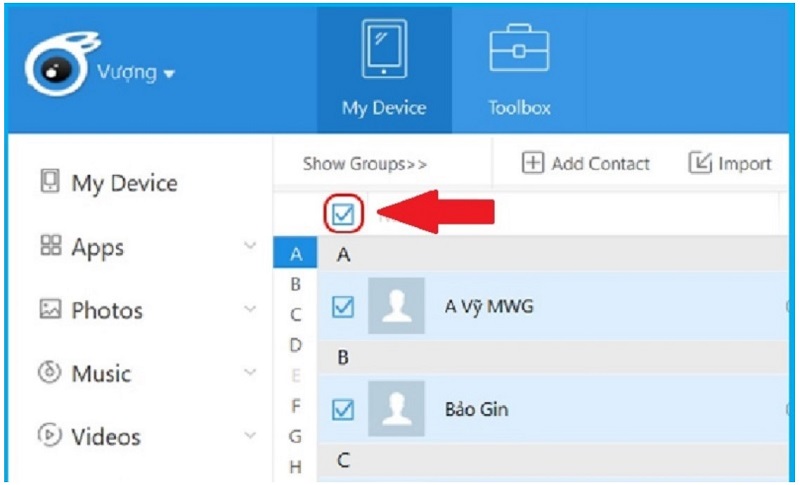Click the iTools eye logo icon
Image resolution: width=800 pixels, height=485 pixels.
(55, 71)
